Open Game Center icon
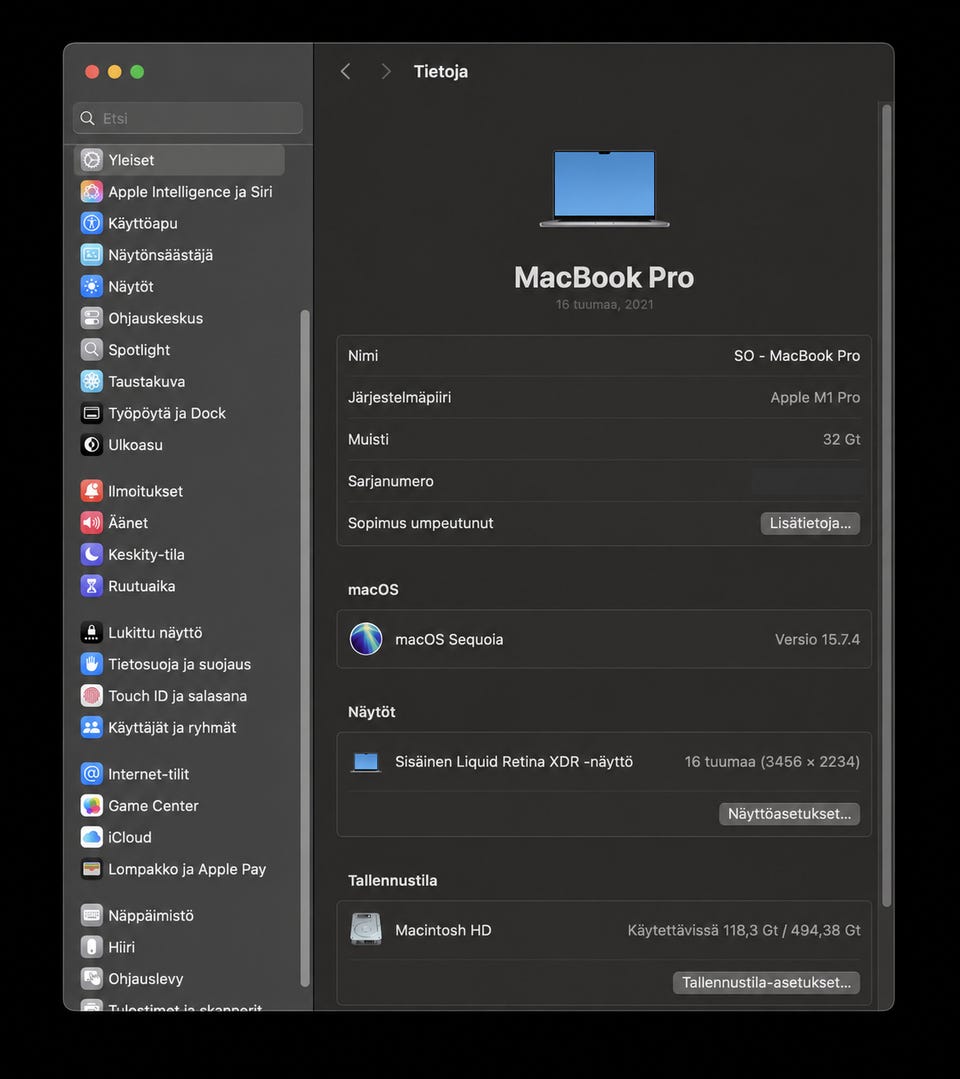The image size is (960, 1079). [92, 805]
